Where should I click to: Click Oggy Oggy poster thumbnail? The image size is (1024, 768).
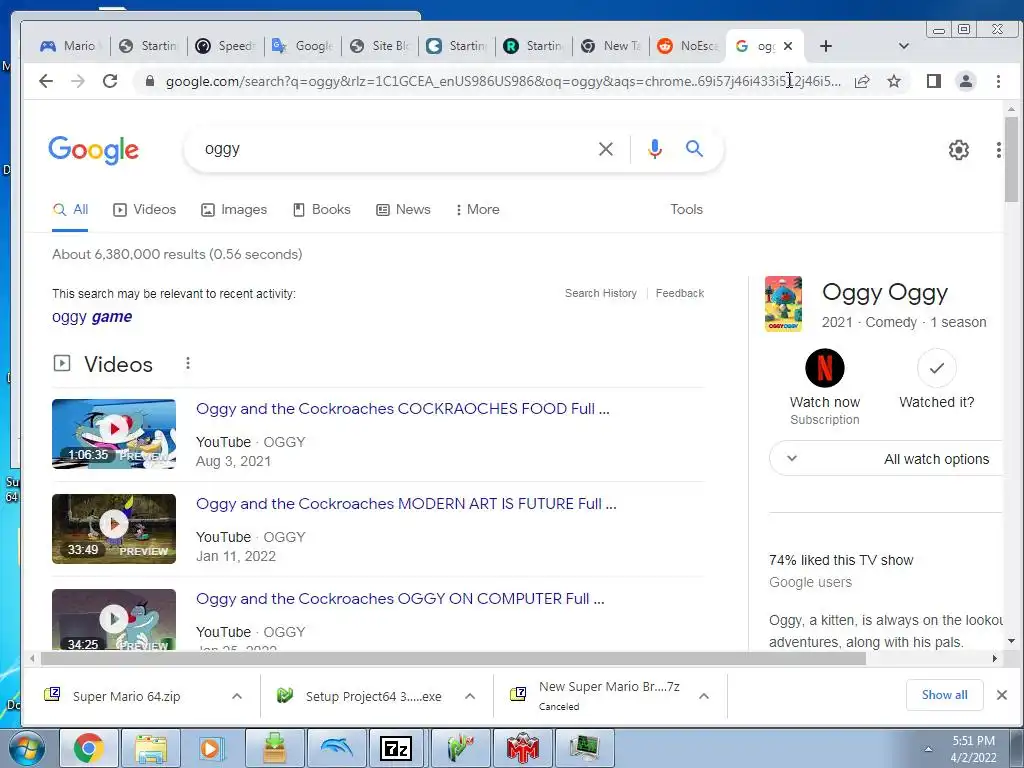[783, 304]
